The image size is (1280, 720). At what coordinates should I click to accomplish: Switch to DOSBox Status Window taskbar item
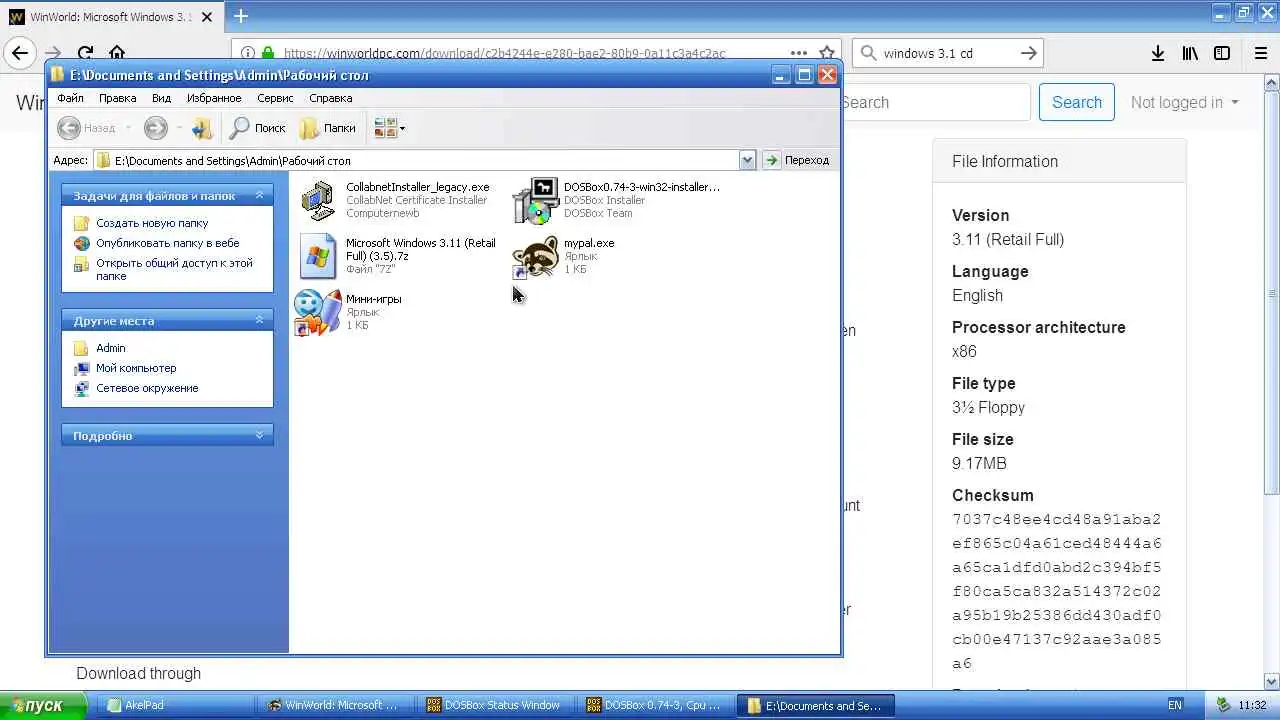[x=496, y=705]
